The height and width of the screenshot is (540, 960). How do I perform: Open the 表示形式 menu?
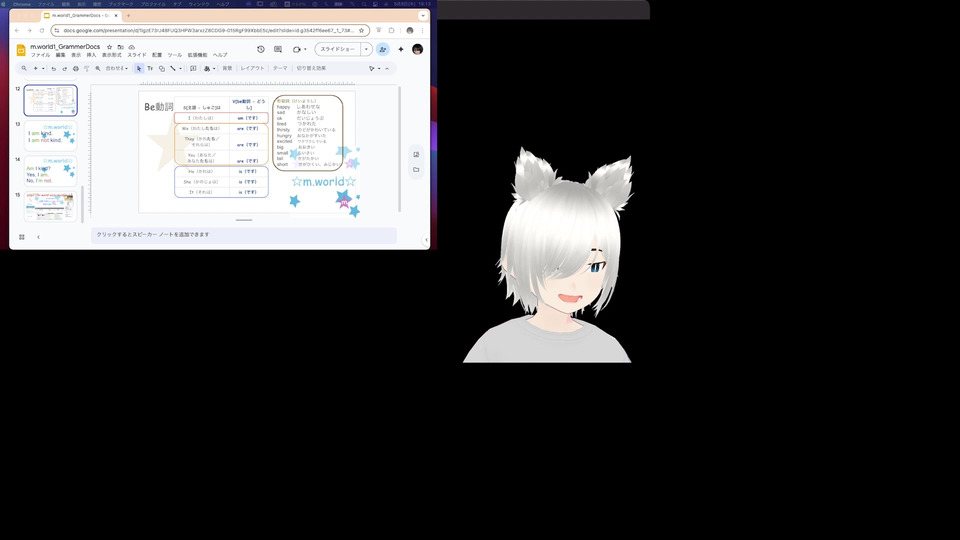click(x=111, y=55)
